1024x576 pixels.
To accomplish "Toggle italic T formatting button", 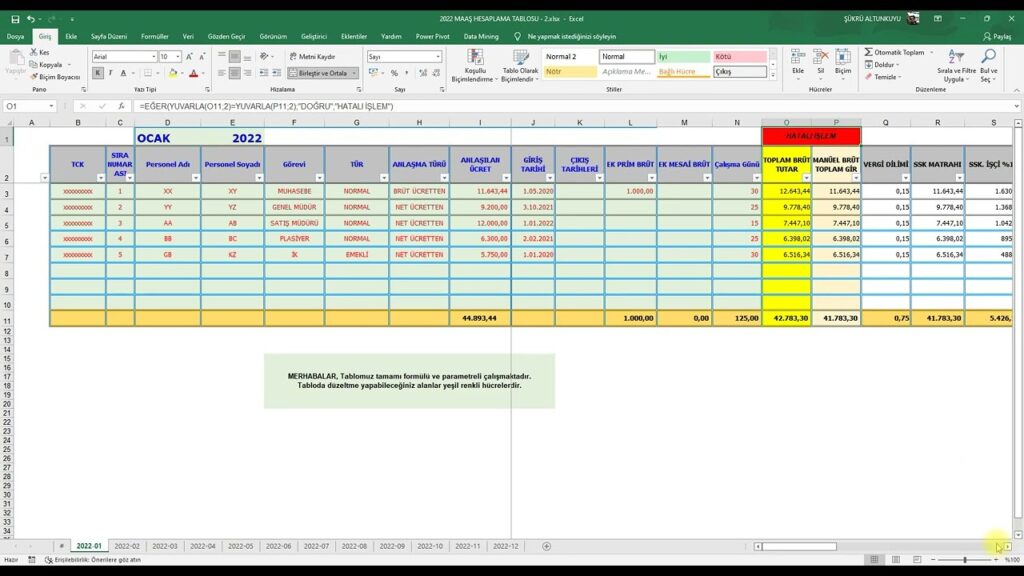I will (109, 73).
